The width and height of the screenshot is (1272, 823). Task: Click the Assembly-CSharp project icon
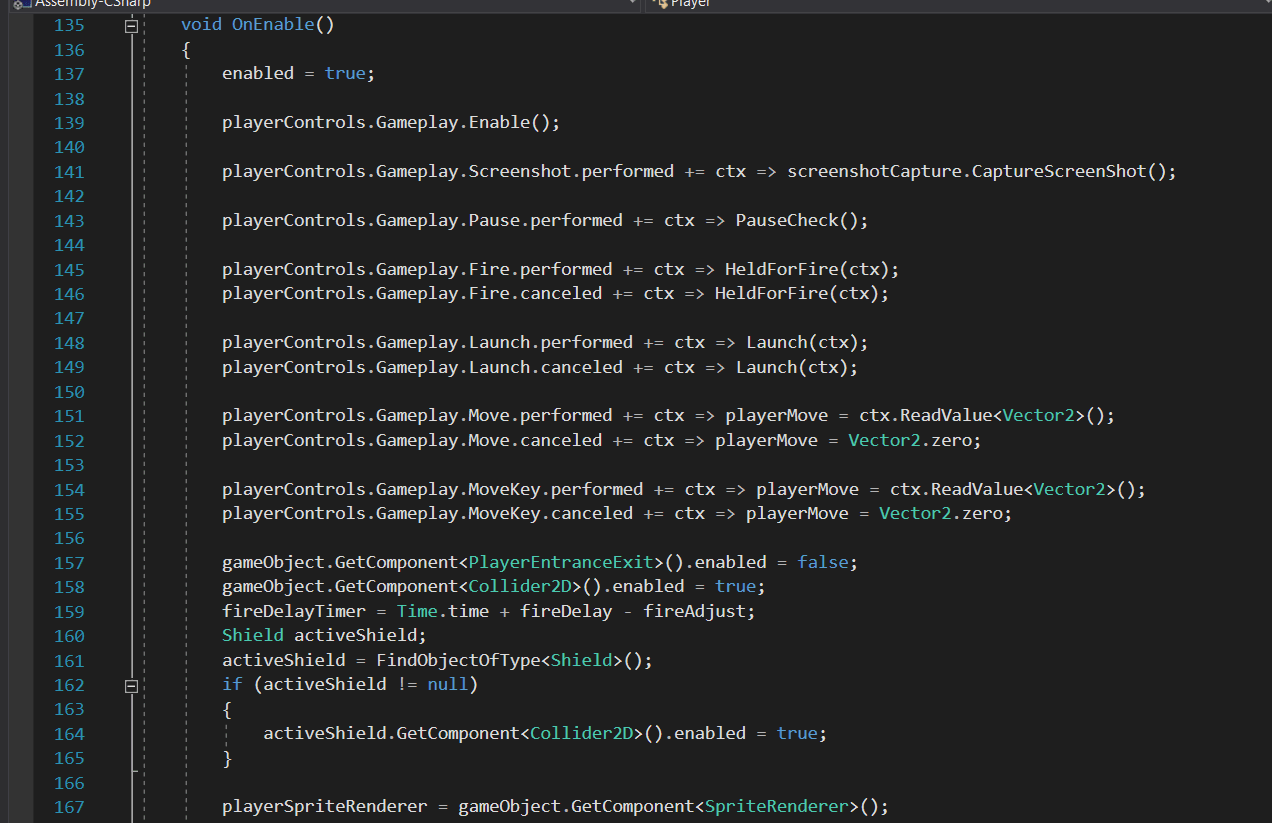tap(19, 4)
